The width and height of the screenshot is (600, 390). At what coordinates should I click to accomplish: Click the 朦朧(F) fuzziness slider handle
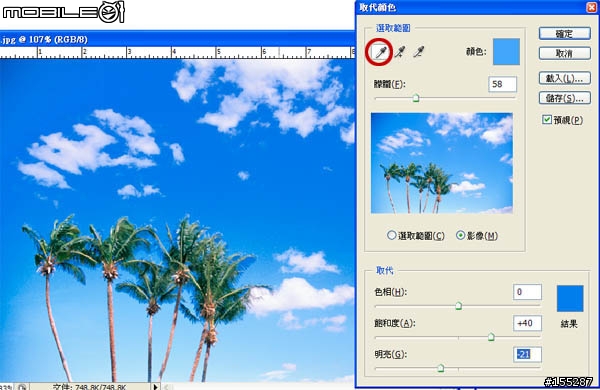pos(416,98)
